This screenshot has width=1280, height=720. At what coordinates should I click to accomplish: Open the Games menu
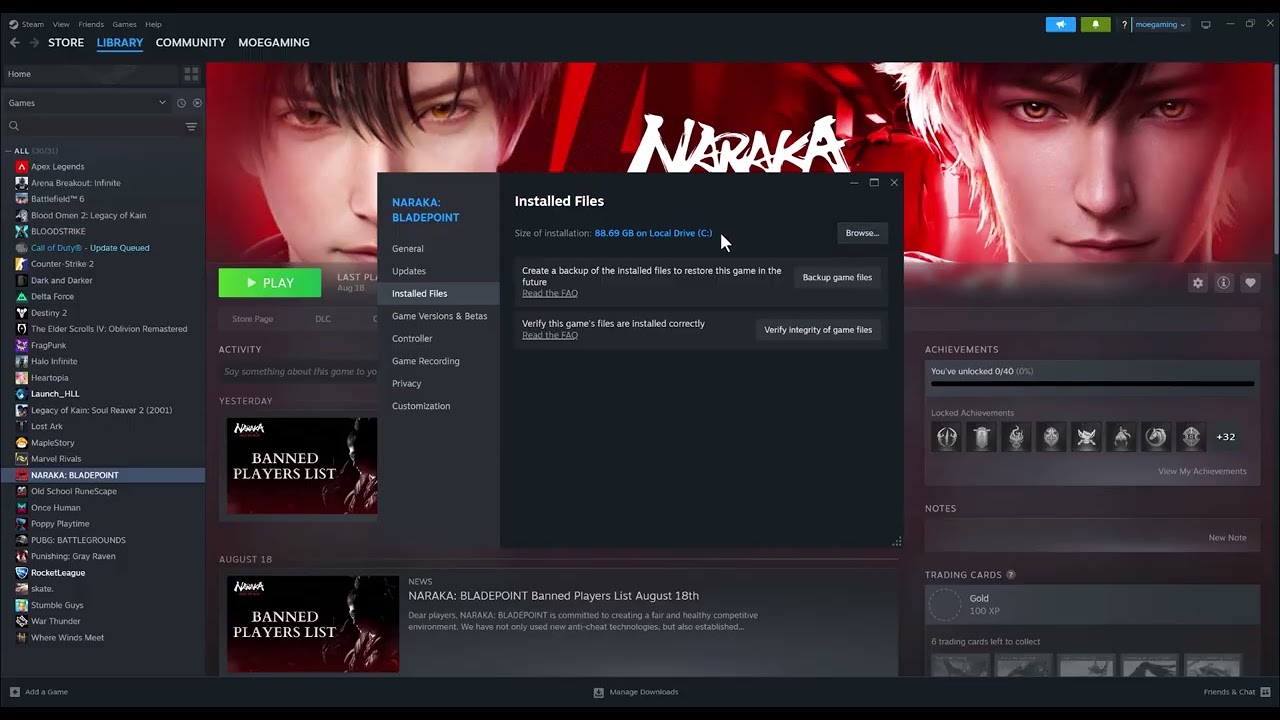point(124,24)
